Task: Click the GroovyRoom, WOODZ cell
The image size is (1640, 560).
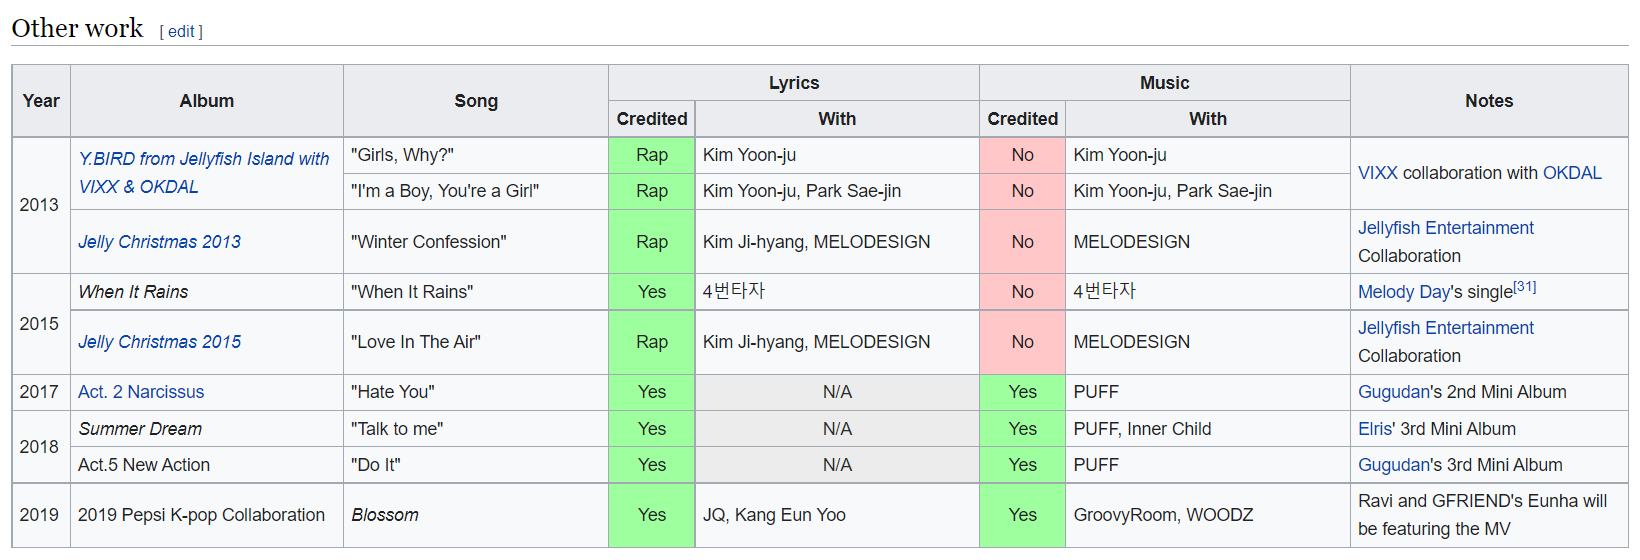Action: coord(1208,515)
